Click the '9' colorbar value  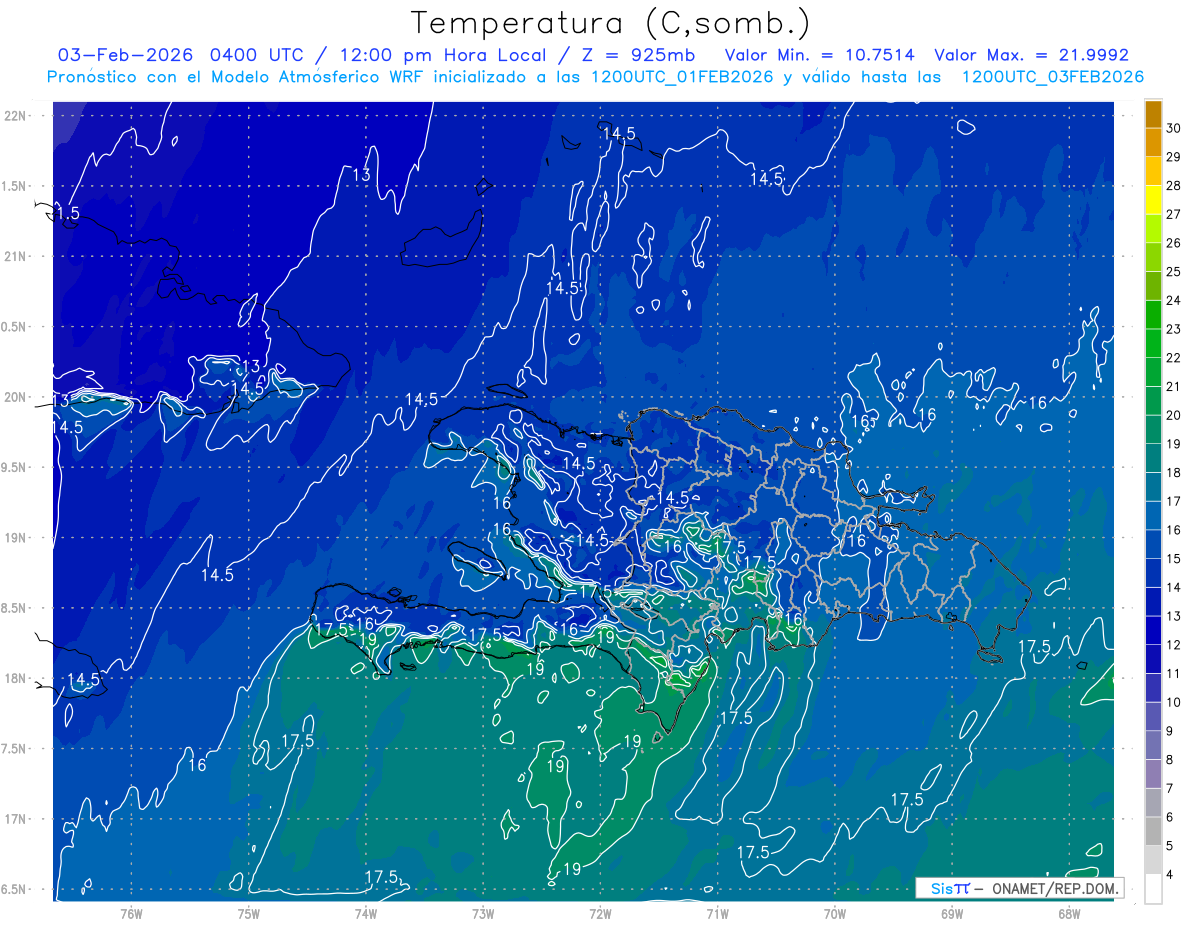pos(1171,731)
